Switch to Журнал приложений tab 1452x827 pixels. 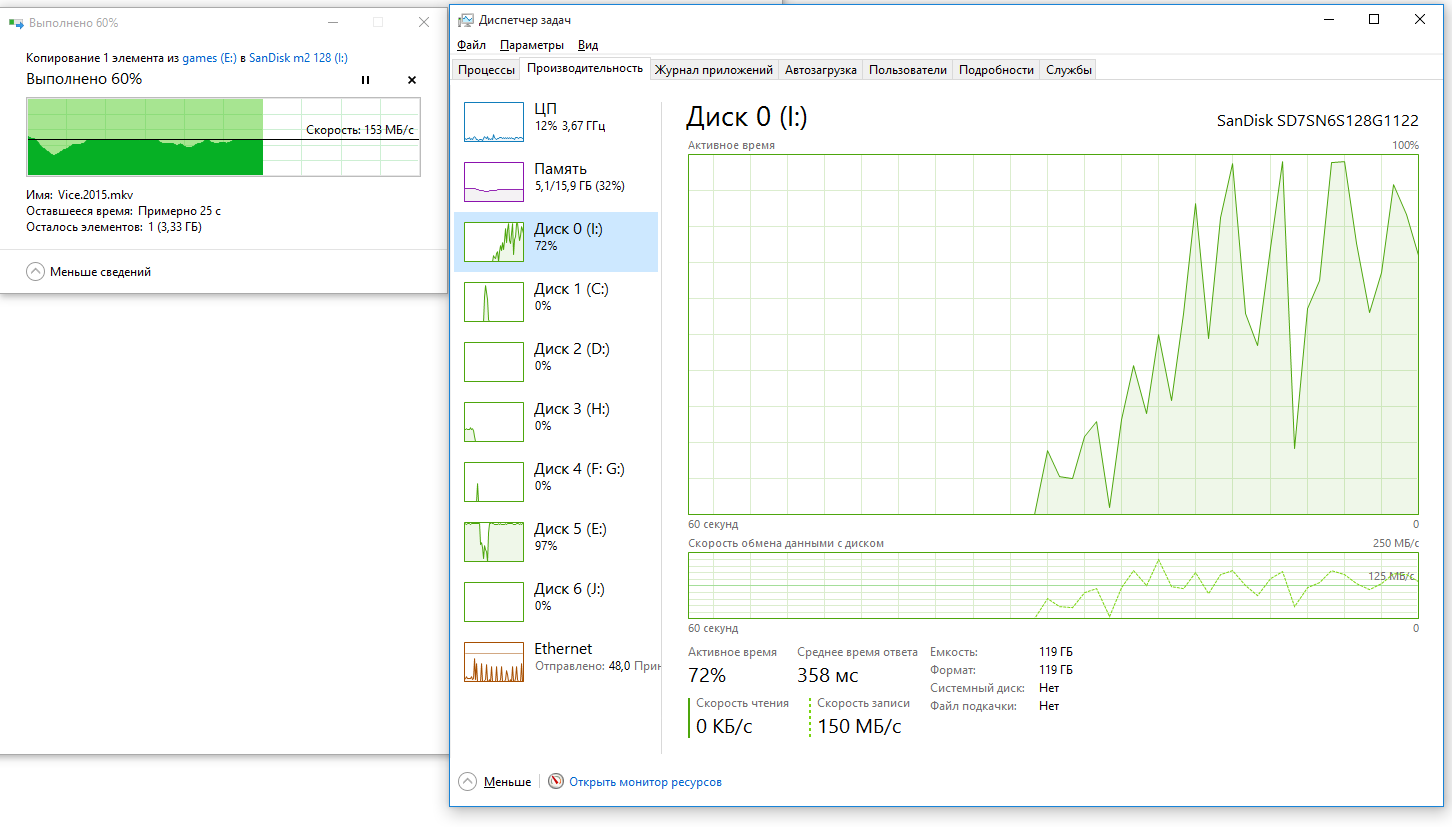tap(713, 70)
